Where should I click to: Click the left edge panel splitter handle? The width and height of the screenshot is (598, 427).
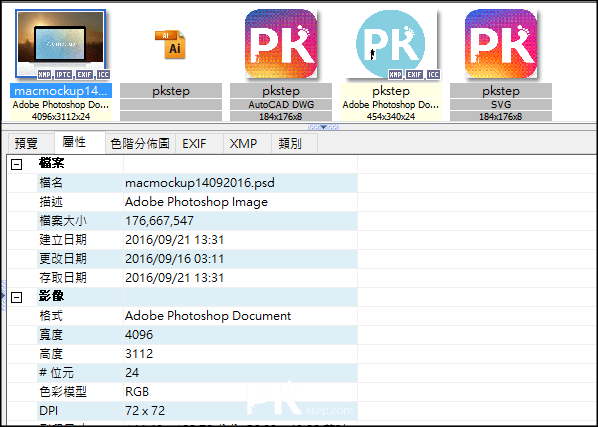3,295
